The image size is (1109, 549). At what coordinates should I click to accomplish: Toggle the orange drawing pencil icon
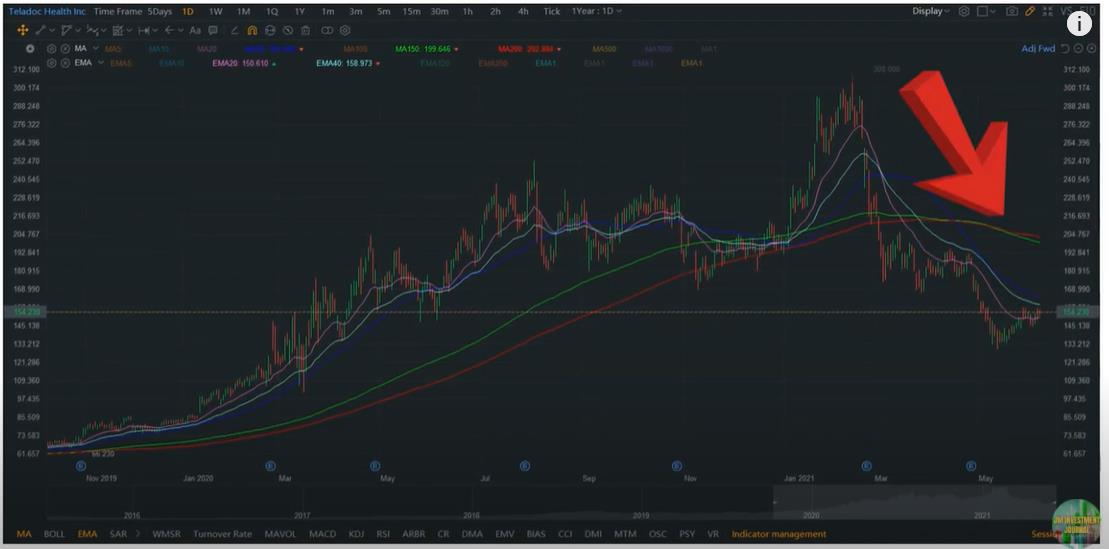click(1030, 11)
